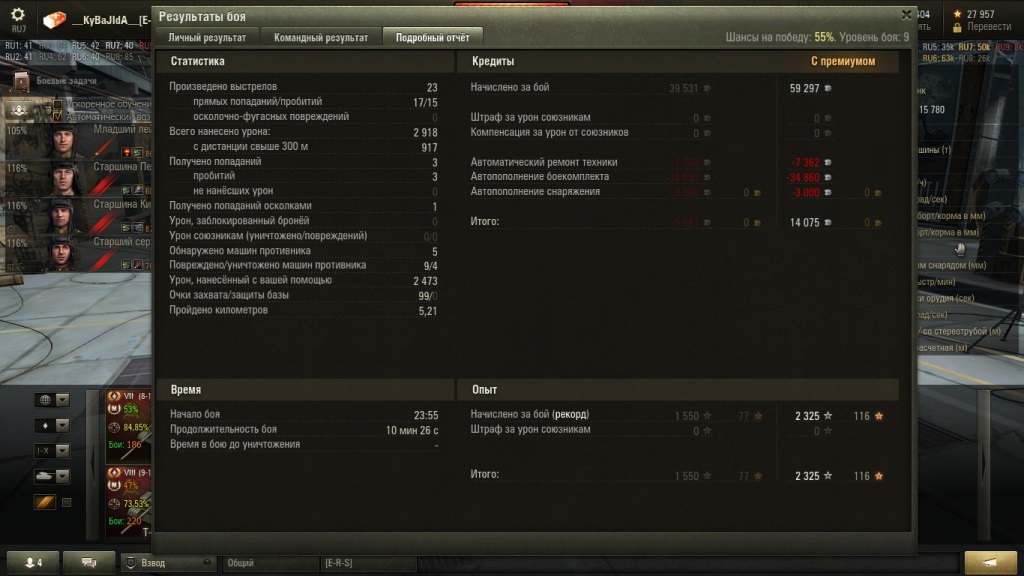Switch to Командный результат tab

(x=321, y=37)
